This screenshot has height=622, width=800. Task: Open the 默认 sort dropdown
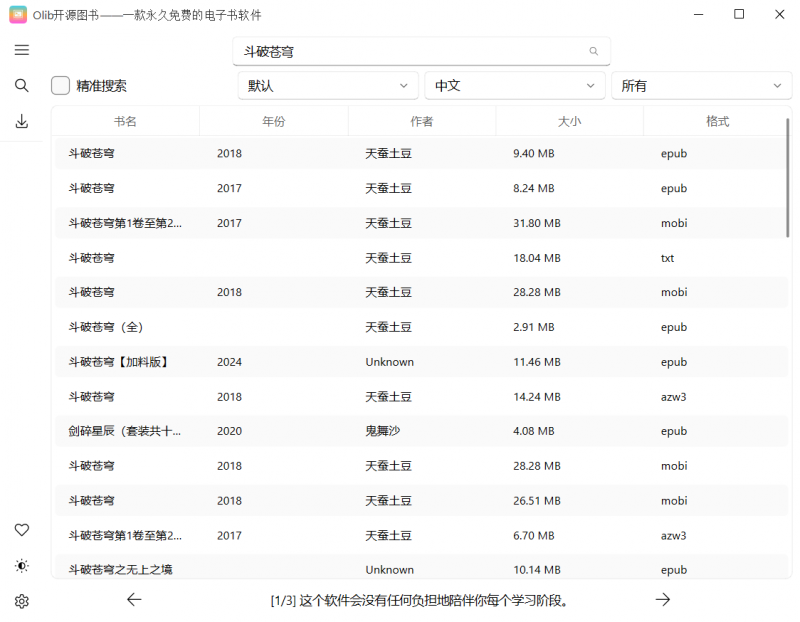click(327, 85)
